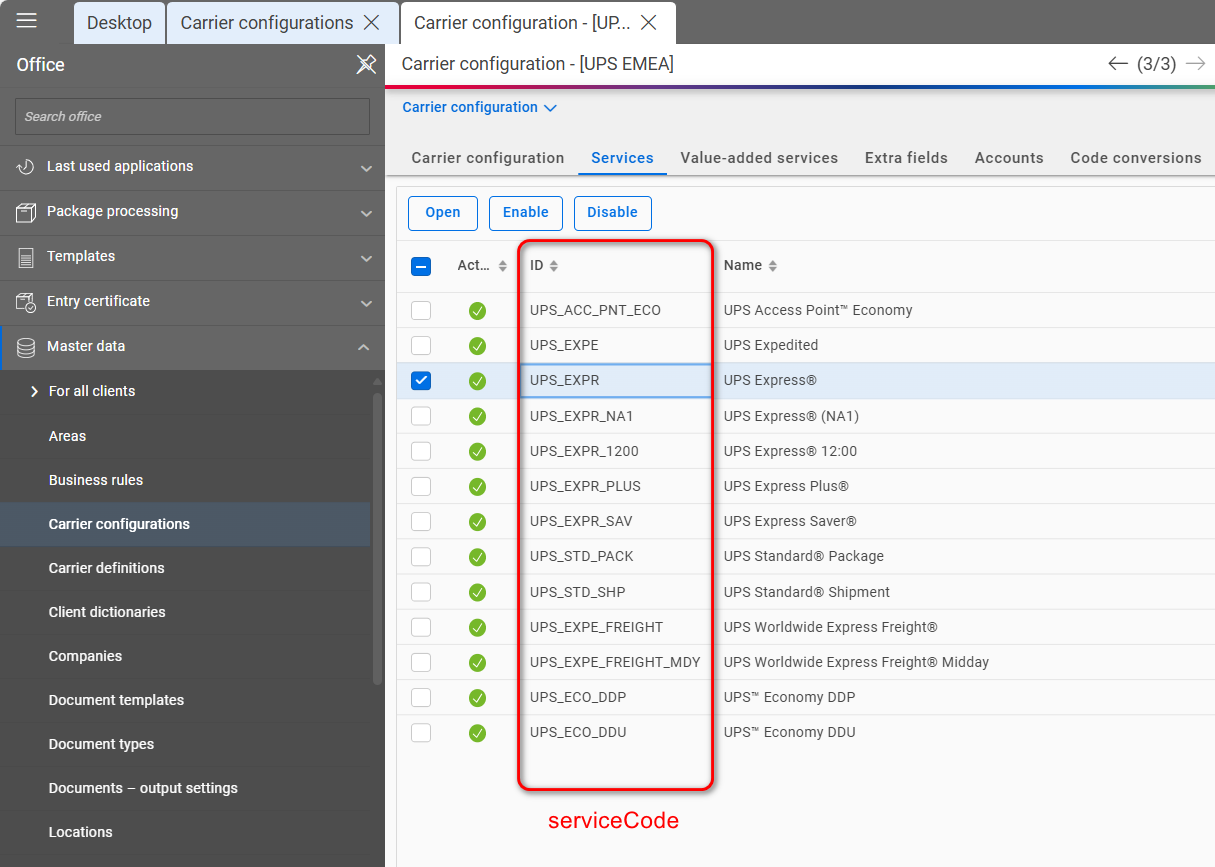Sort by the Name column arrows
1215x867 pixels.
click(772, 266)
